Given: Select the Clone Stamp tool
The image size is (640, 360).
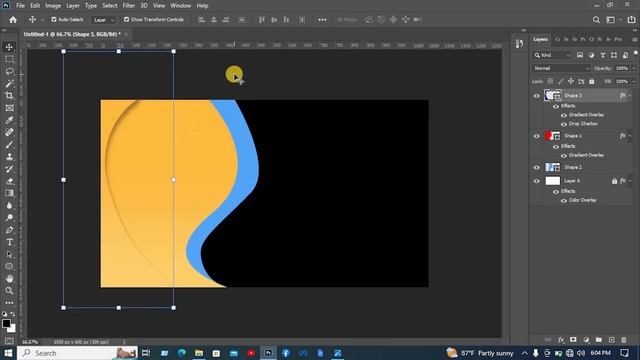Looking at the screenshot, I should click(x=9, y=157).
